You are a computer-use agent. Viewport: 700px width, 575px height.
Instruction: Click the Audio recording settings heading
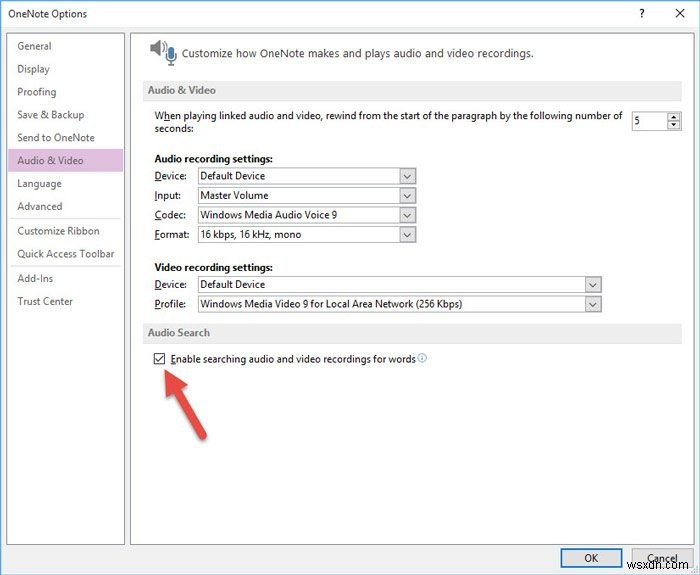click(213, 158)
